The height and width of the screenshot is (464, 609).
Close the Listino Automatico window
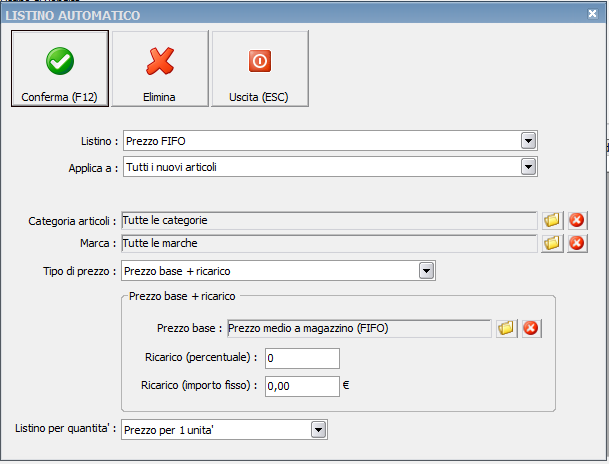tap(592, 14)
